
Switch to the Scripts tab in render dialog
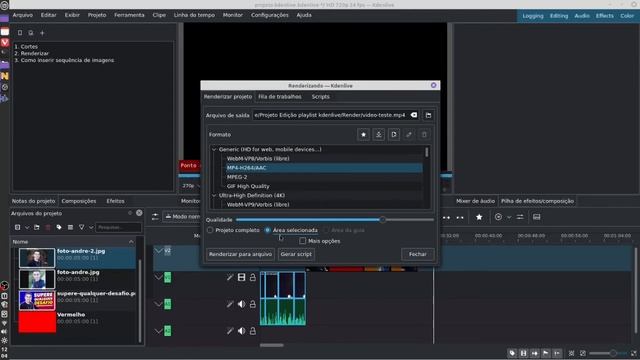(x=320, y=97)
